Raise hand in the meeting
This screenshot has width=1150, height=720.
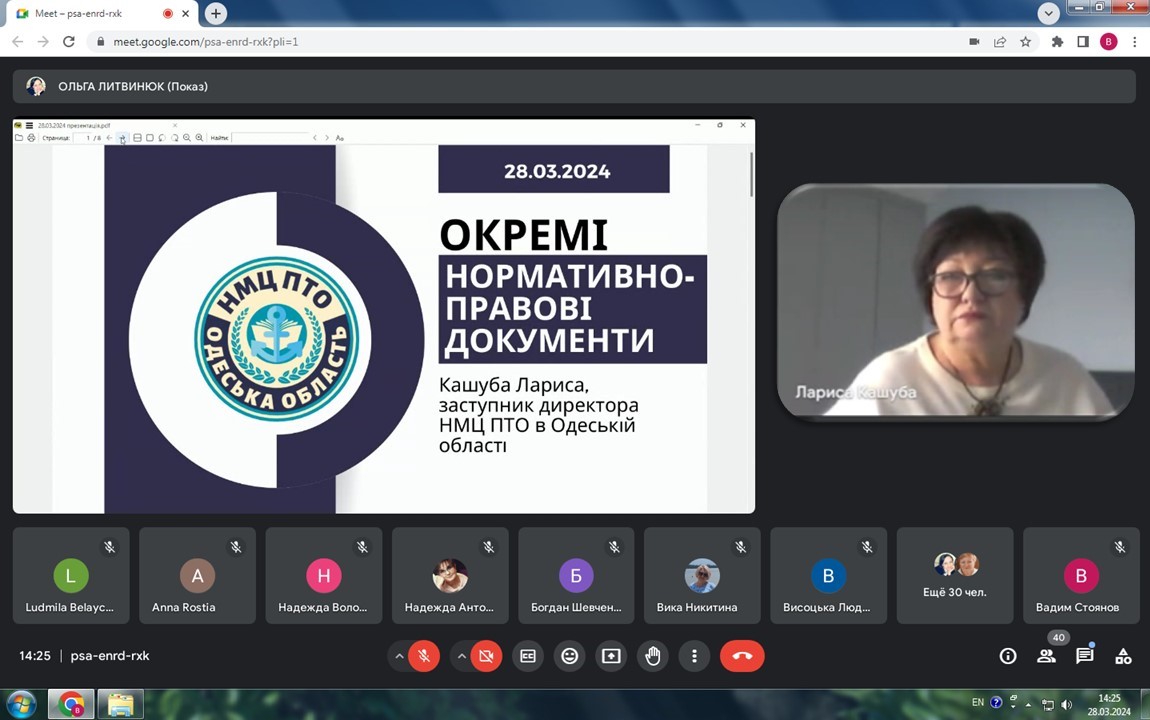pyautogui.click(x=653, y=656)
